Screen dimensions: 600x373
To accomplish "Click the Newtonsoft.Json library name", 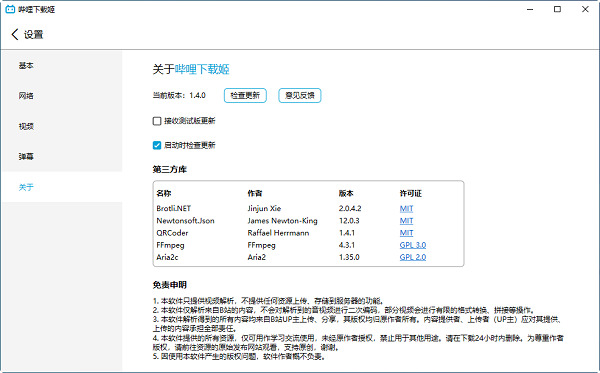I will (x=186, y=221).
